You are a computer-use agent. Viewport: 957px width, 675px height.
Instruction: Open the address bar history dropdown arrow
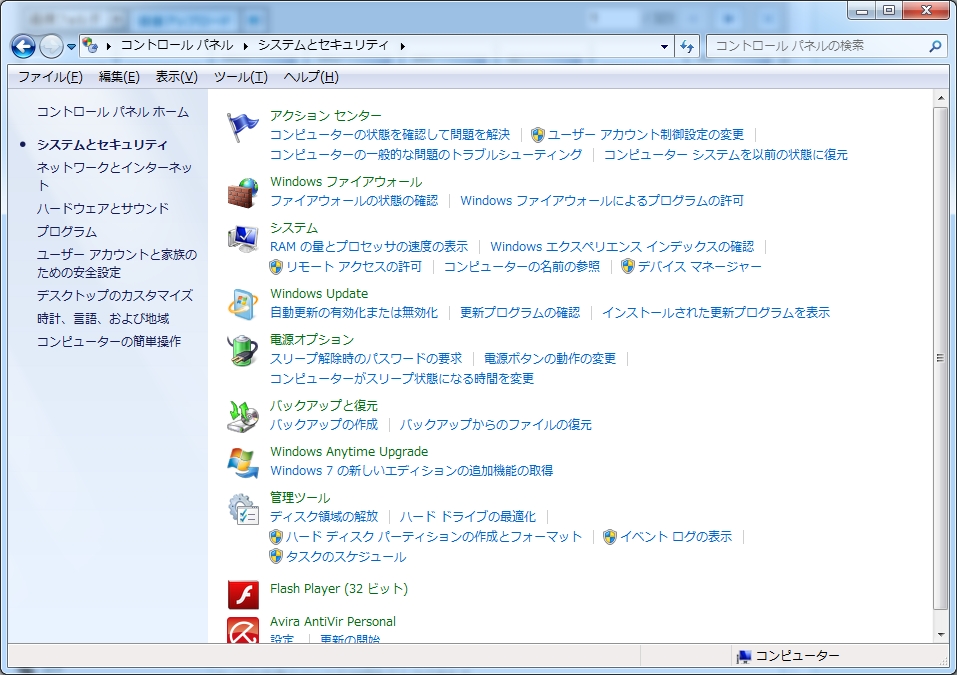tap(664, 46)
